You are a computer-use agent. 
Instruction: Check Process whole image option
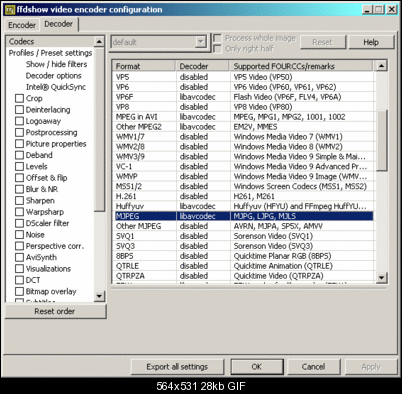coord(217,38)
